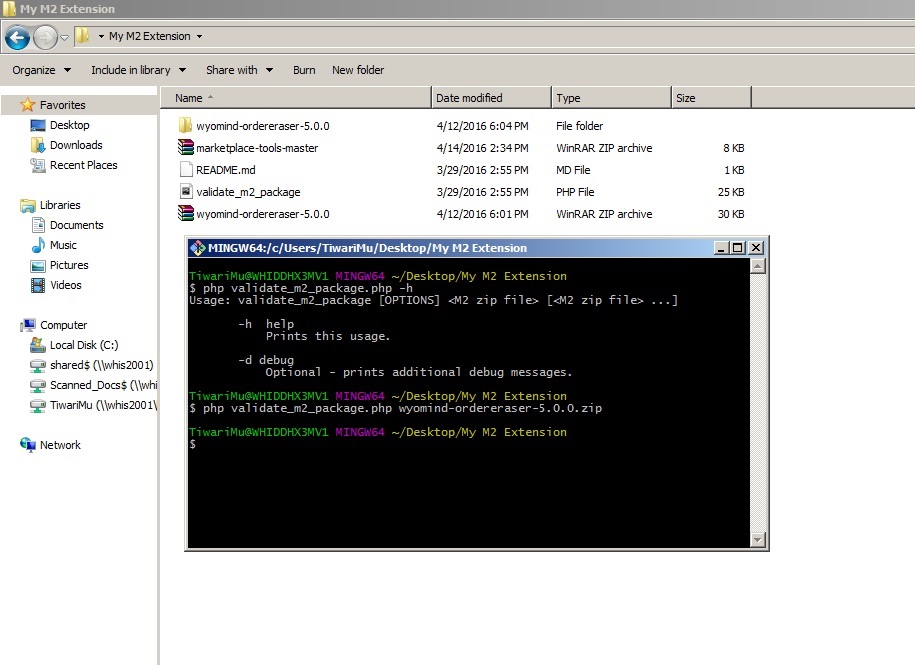Viewport: 915px width, 665px height.
Task: Open Local Disk (C:) drive
Action: [x=84, y=345]
